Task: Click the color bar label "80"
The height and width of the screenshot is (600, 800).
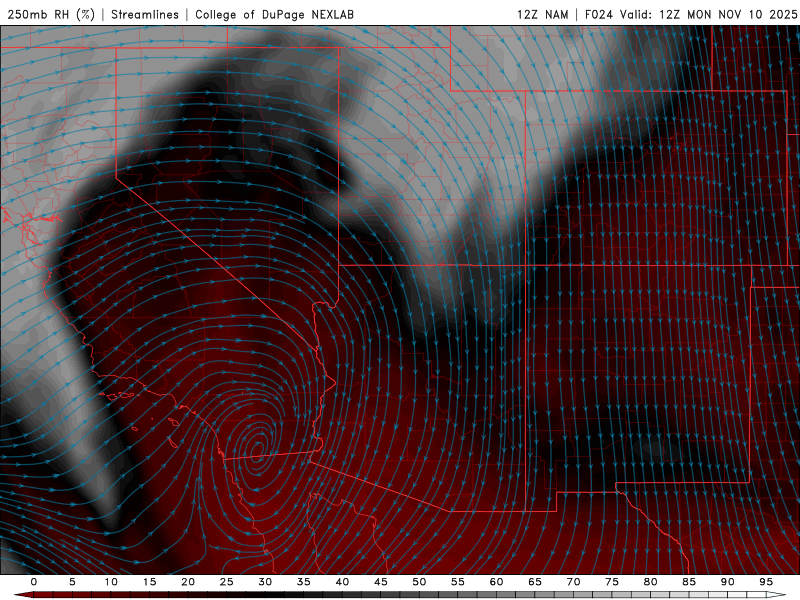Action: pos(650,582)
